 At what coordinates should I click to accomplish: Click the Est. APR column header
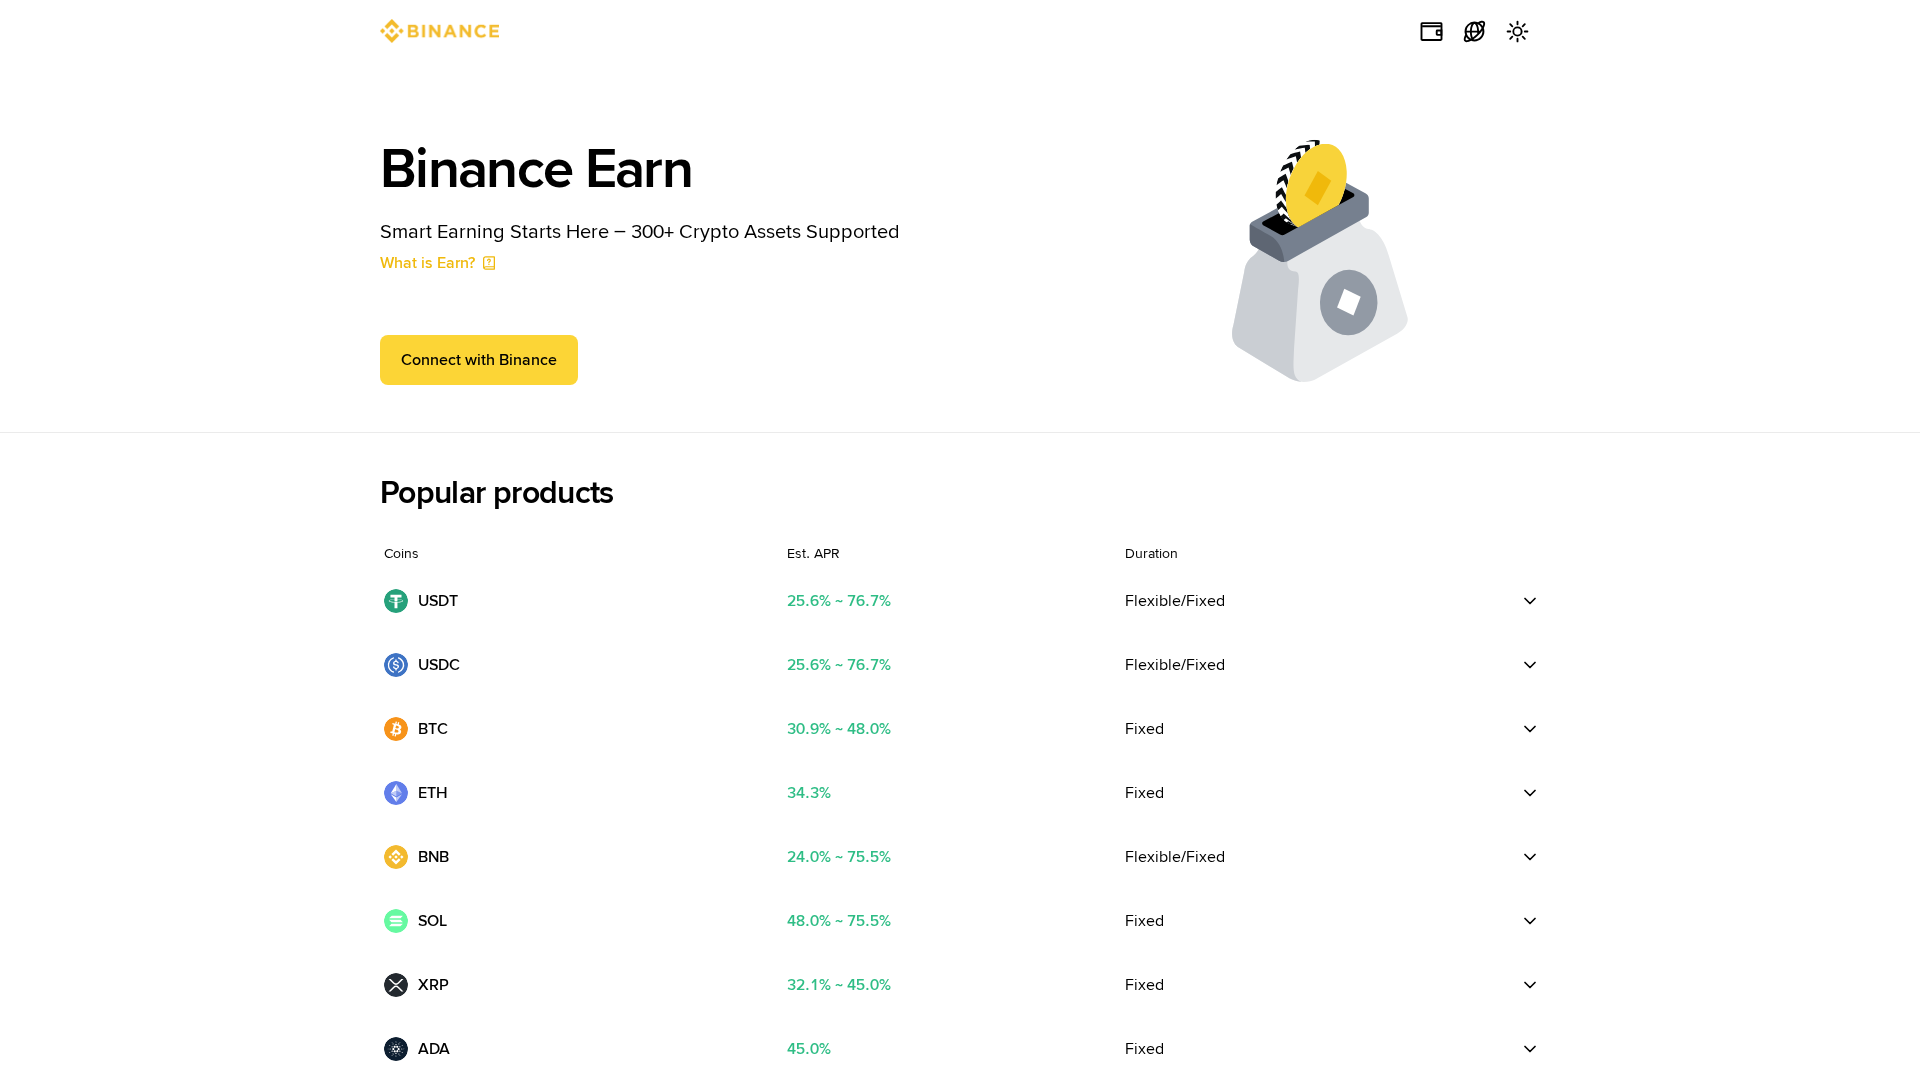click(813, 554)
